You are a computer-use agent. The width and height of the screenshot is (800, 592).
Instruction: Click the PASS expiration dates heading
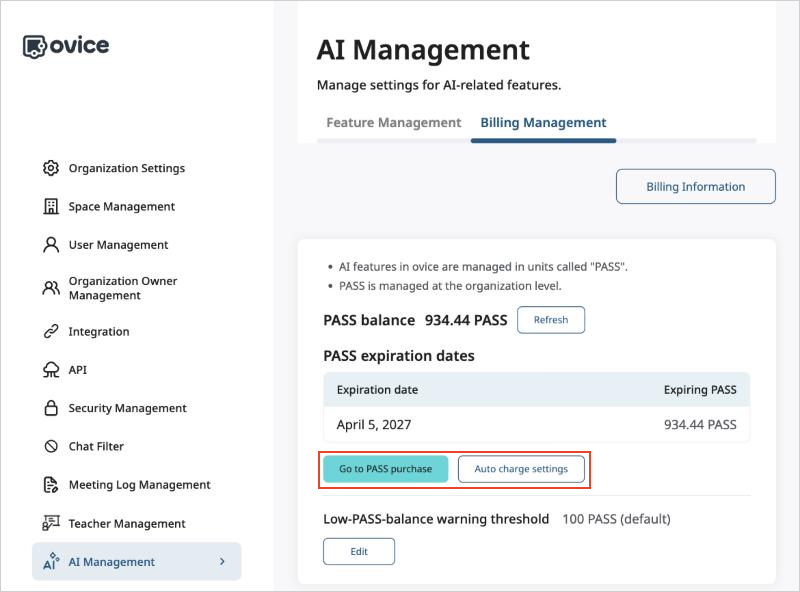pyautogui.click(x=398, y=356)
